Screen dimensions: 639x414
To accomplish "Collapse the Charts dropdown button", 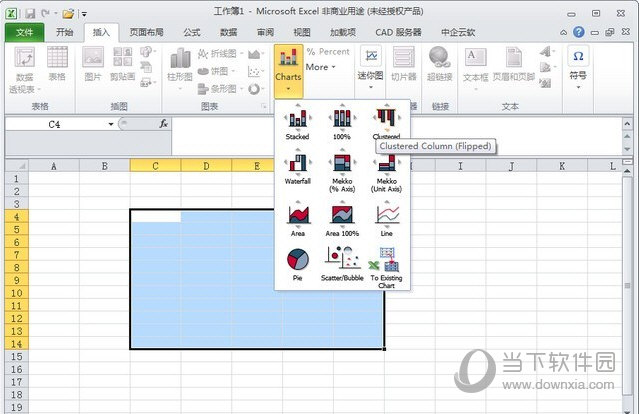I will pos(287,68).
